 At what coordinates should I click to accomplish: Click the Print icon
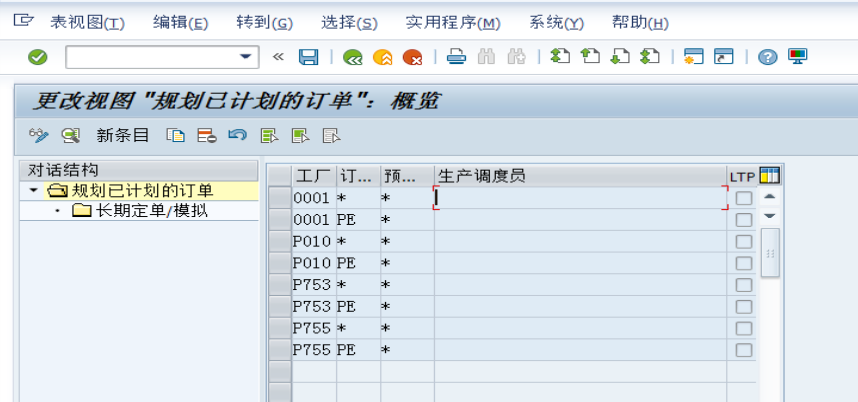click(x=456, y=57)
